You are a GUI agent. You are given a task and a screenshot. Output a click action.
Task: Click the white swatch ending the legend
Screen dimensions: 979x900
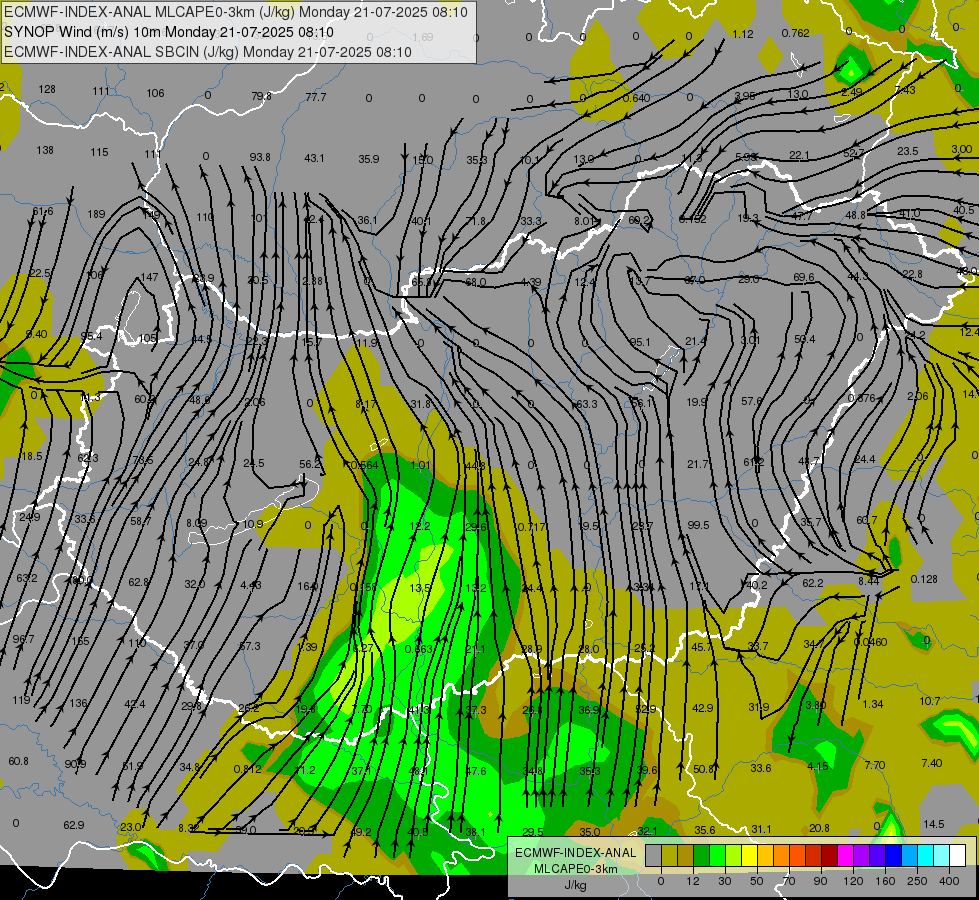(x=958, y=855)
